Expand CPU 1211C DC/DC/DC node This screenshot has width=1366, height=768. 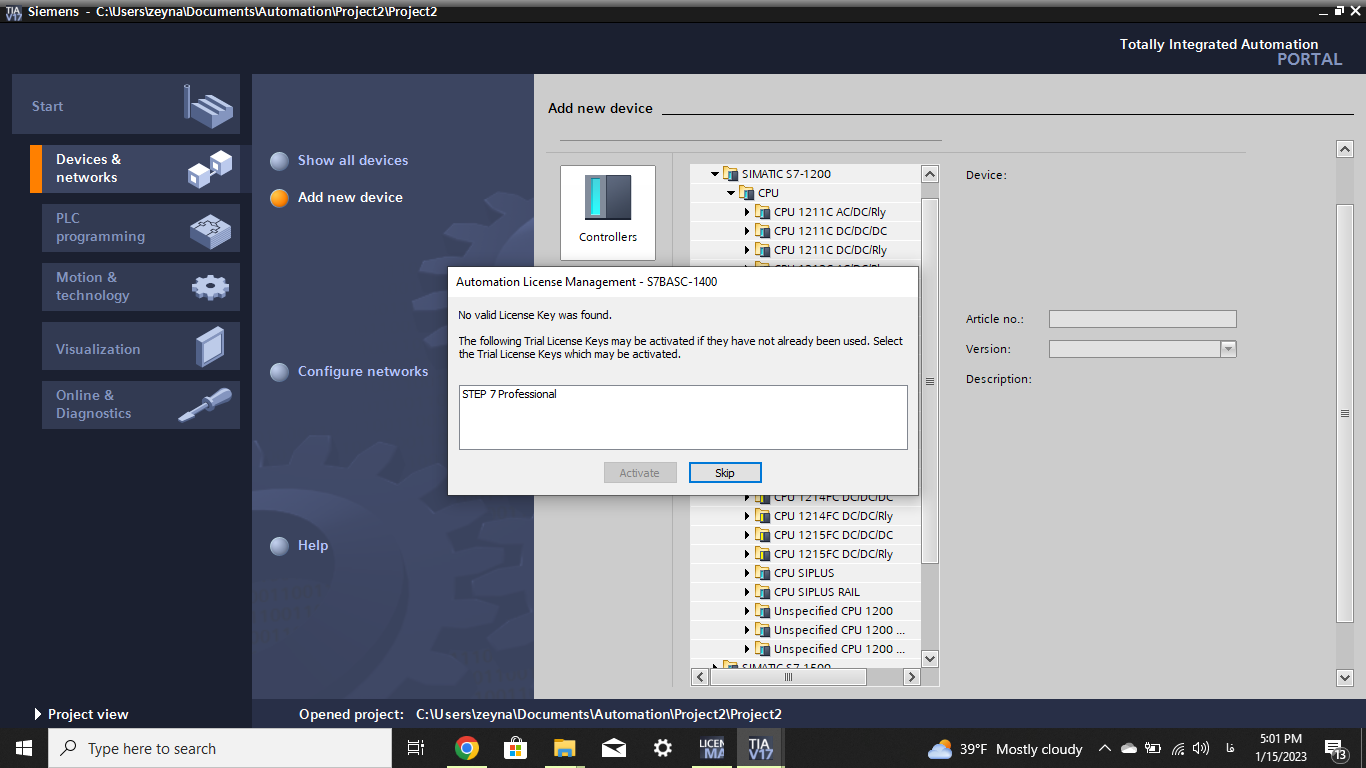(747, 231)
